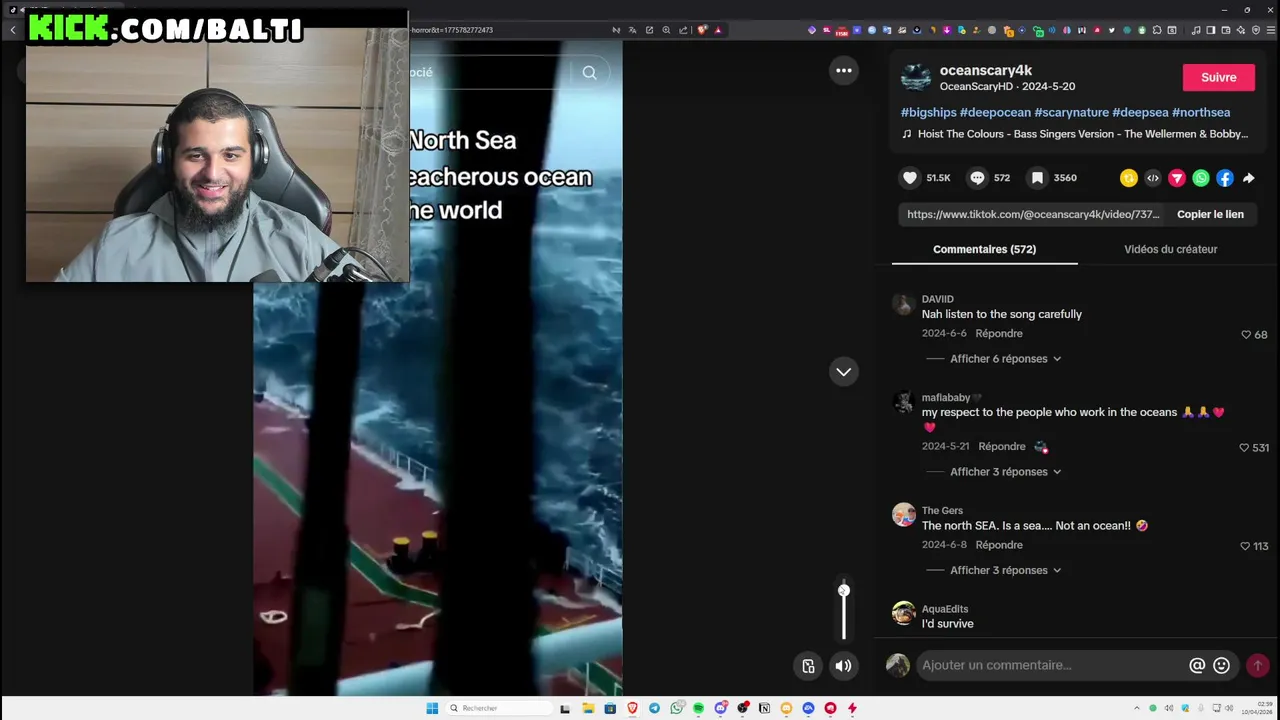Expand Afficher 3 réponses under The Gers

(x=1005, y=570)
